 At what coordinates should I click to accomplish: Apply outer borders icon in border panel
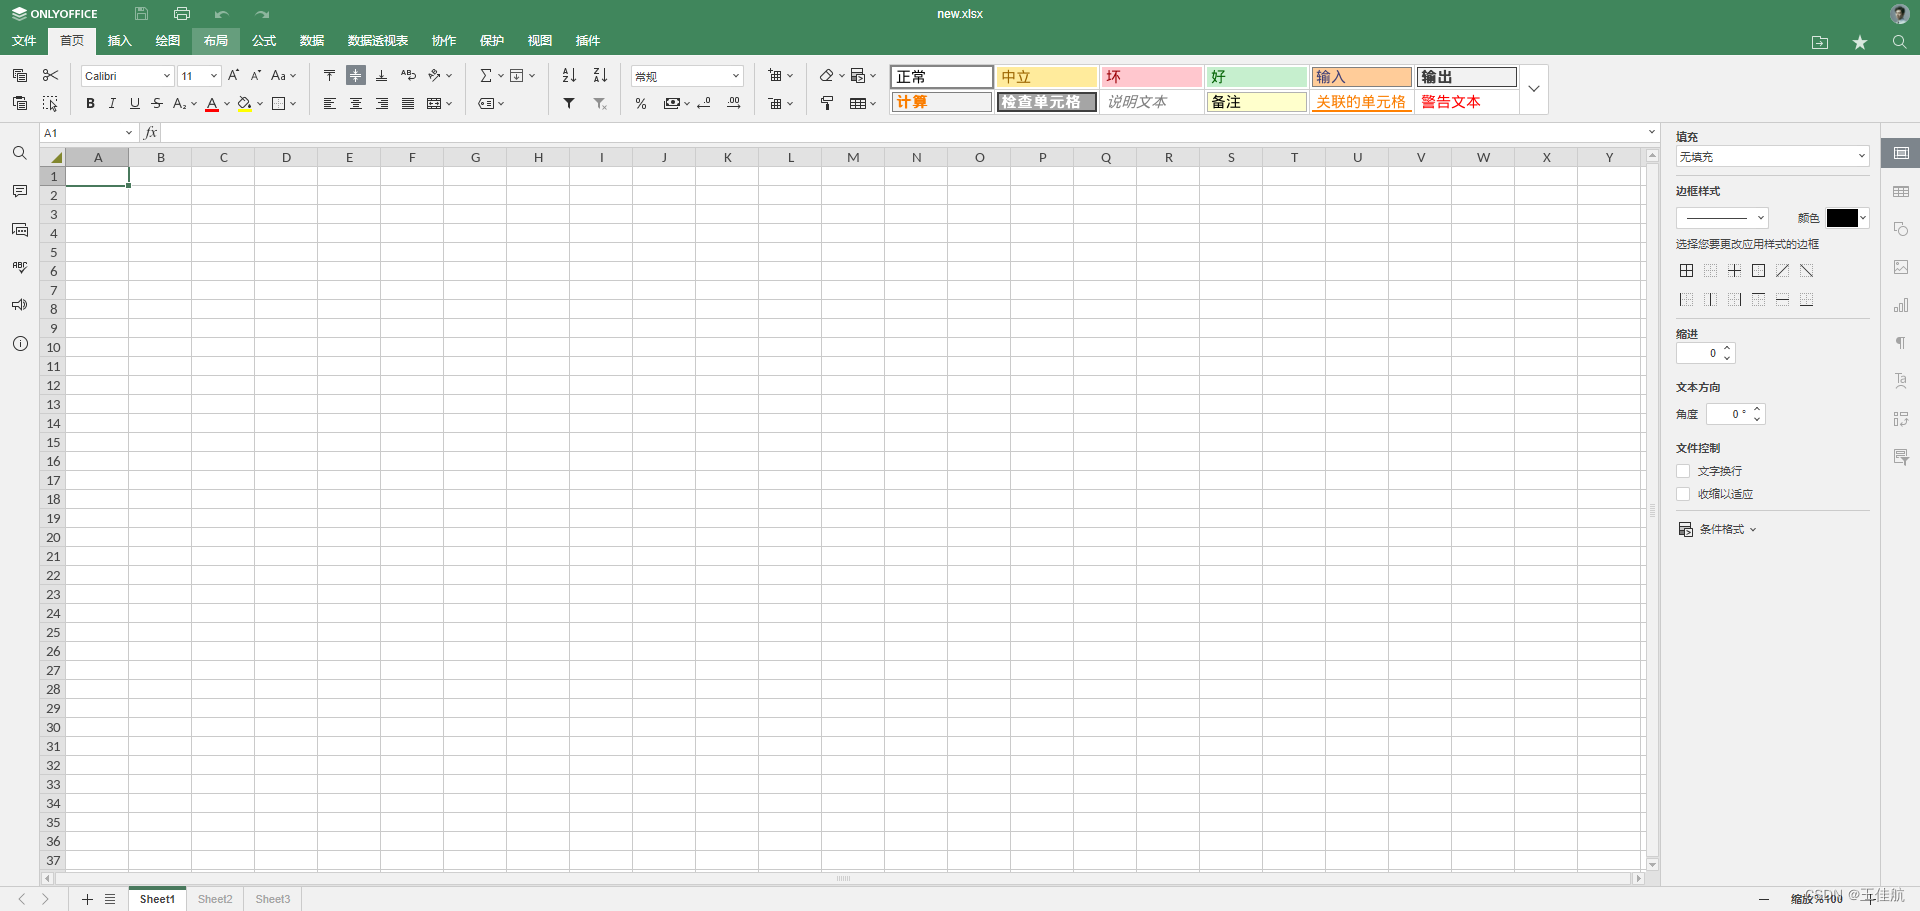coord(1758,271)
